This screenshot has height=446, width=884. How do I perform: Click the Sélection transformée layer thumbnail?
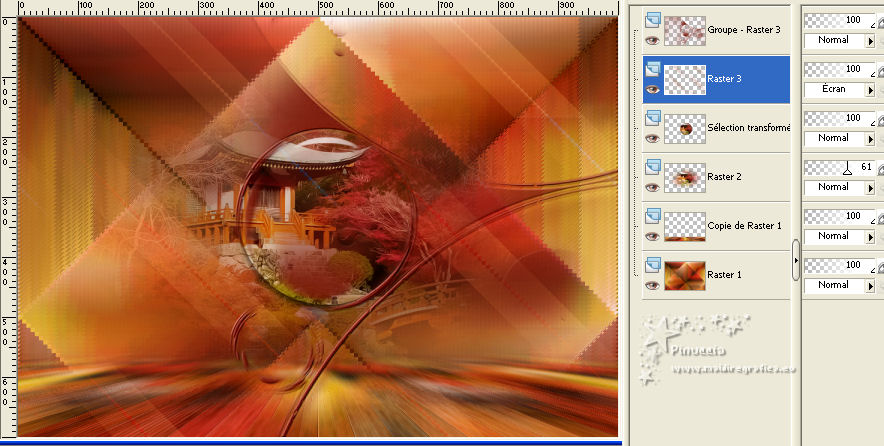(685, 129)
